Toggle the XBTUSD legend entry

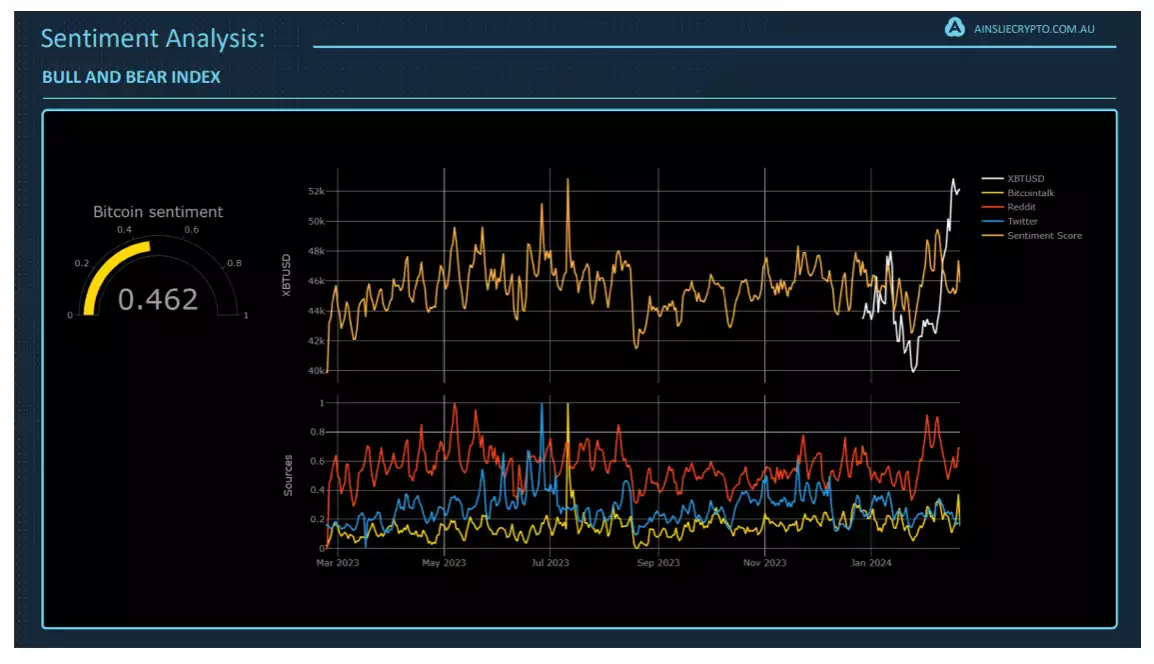pyautogui.click(x=1025, y=179)
